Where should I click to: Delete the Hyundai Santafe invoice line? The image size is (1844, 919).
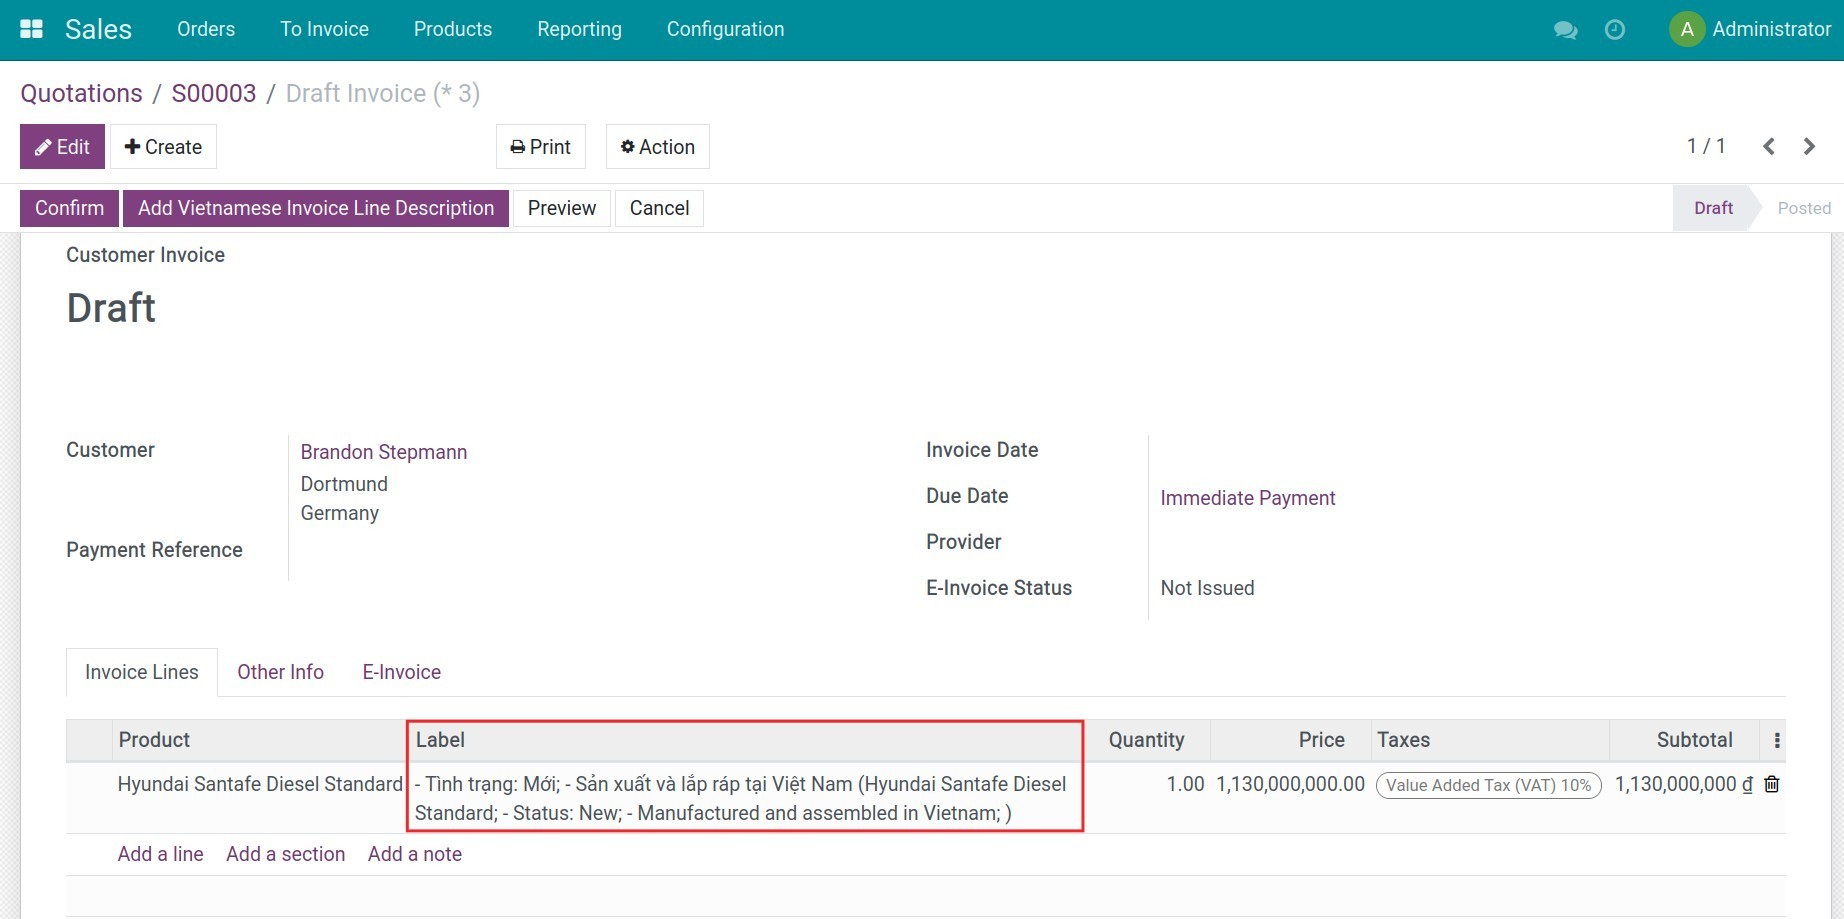point(1771,784)
